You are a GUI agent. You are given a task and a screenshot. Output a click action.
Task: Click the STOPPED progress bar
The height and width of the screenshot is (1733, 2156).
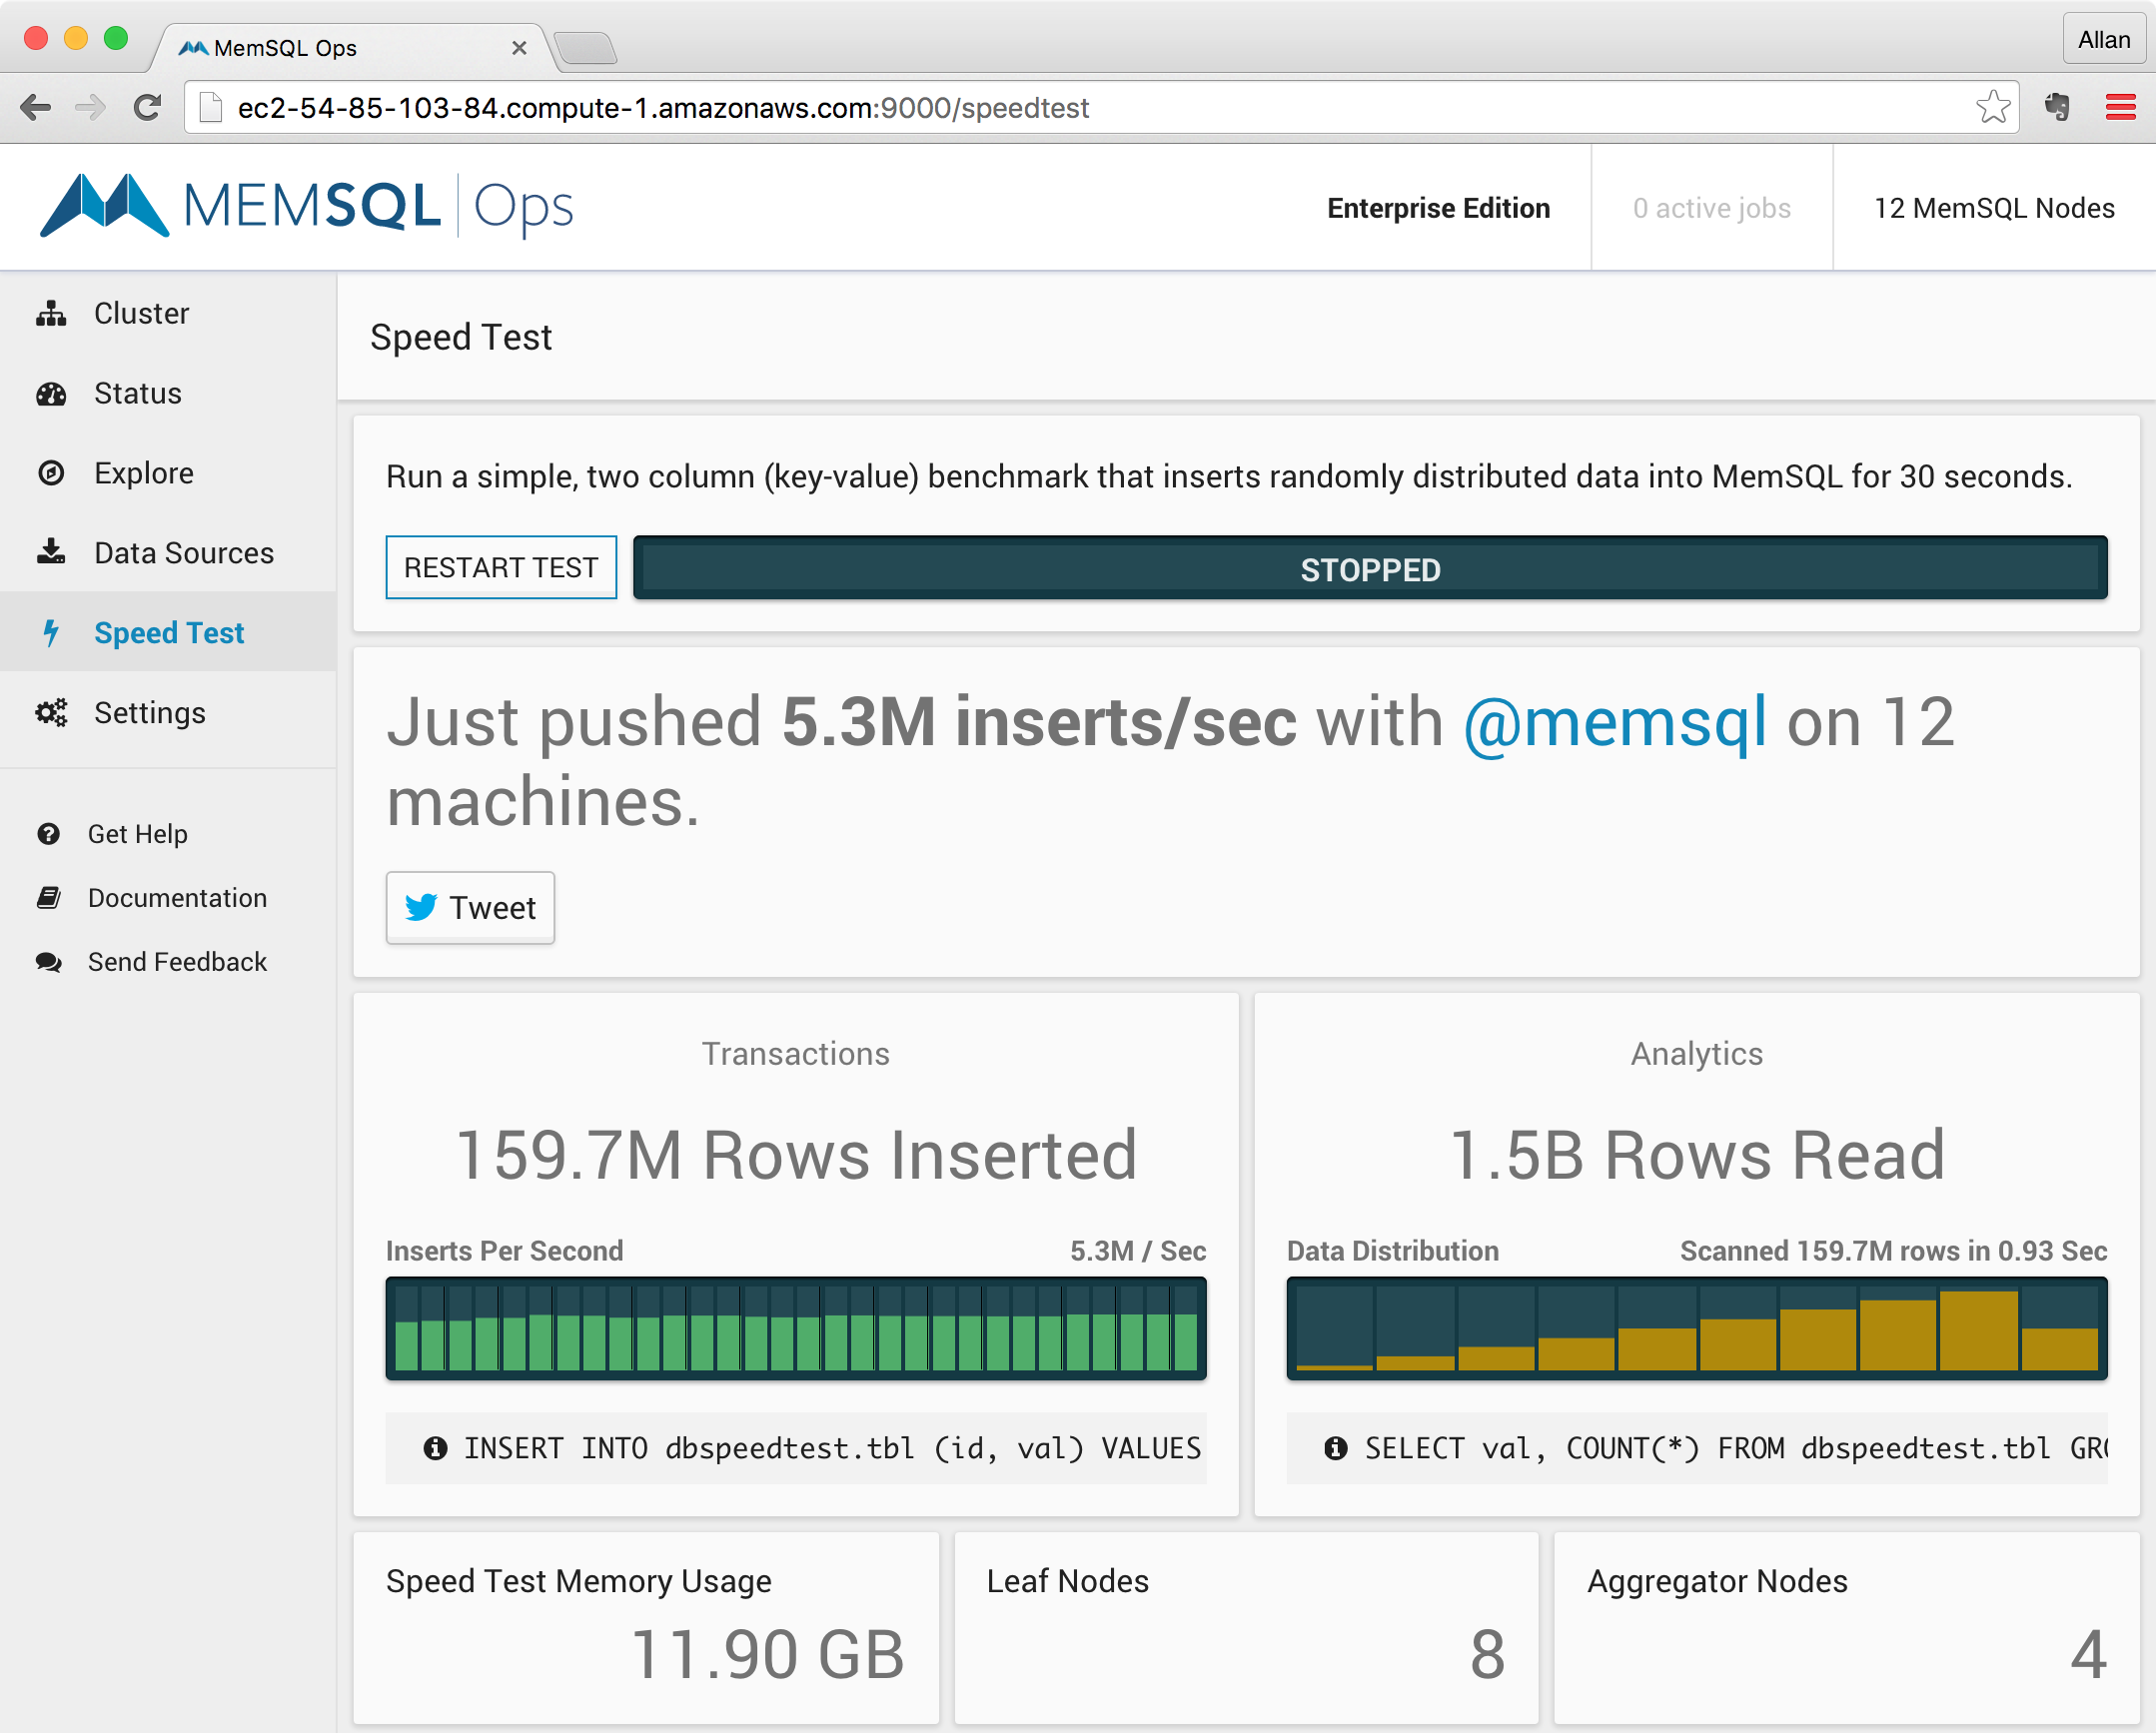(x=1370, y=568)
